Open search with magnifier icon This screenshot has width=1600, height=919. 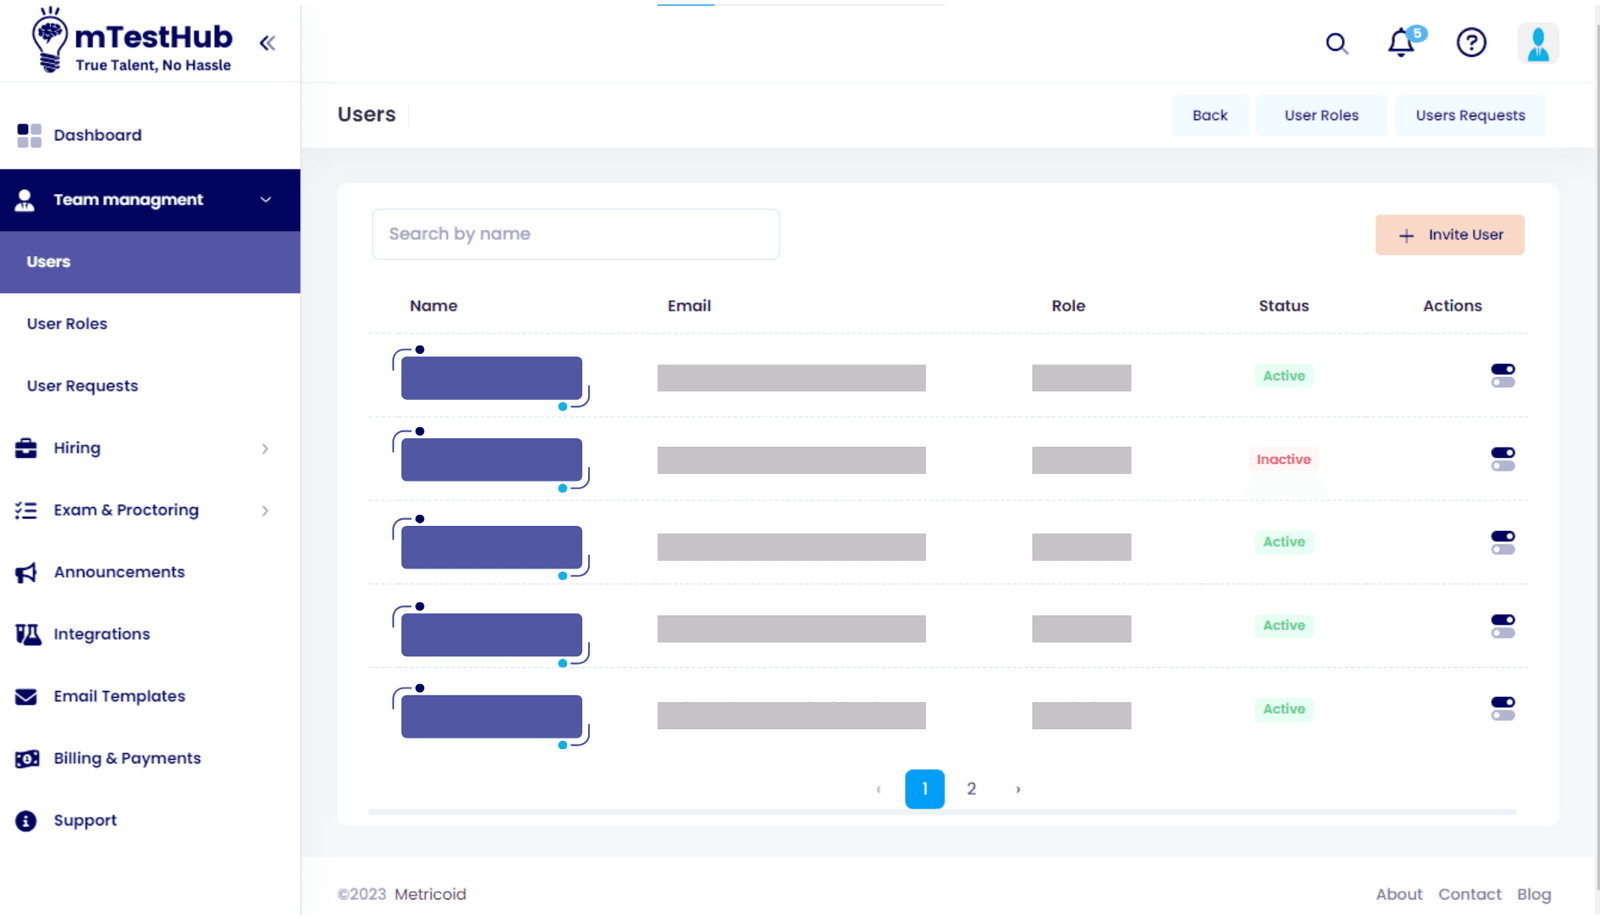tap(1337, 43)
